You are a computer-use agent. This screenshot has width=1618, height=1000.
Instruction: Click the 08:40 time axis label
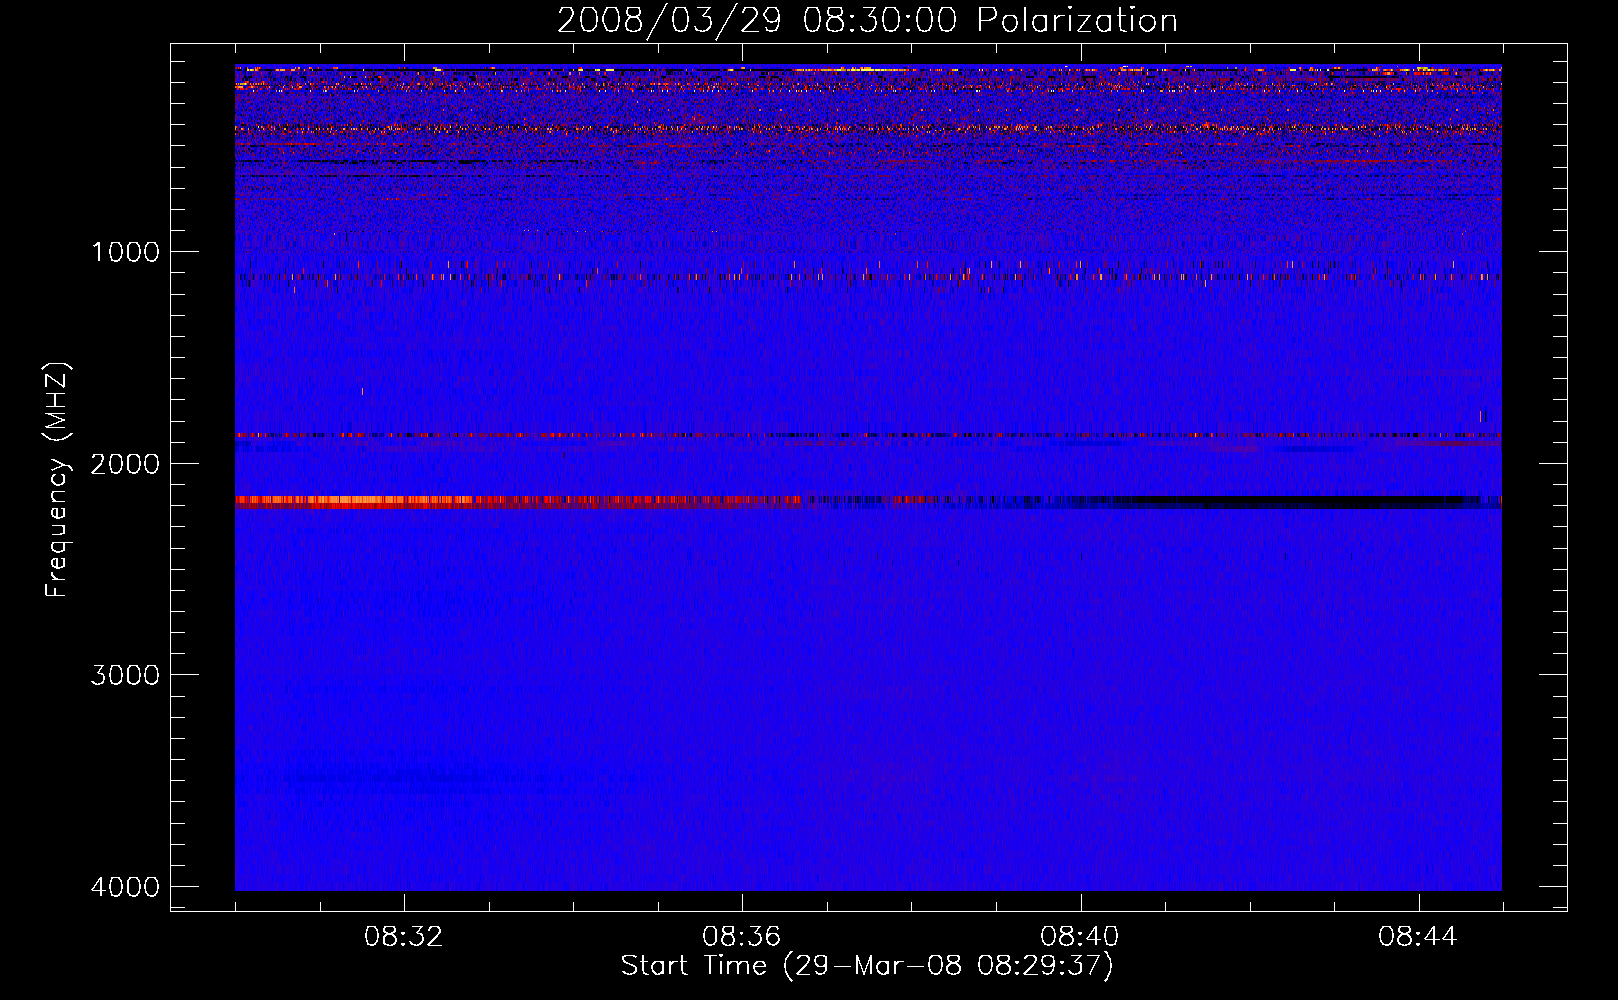coord(1080,937)
